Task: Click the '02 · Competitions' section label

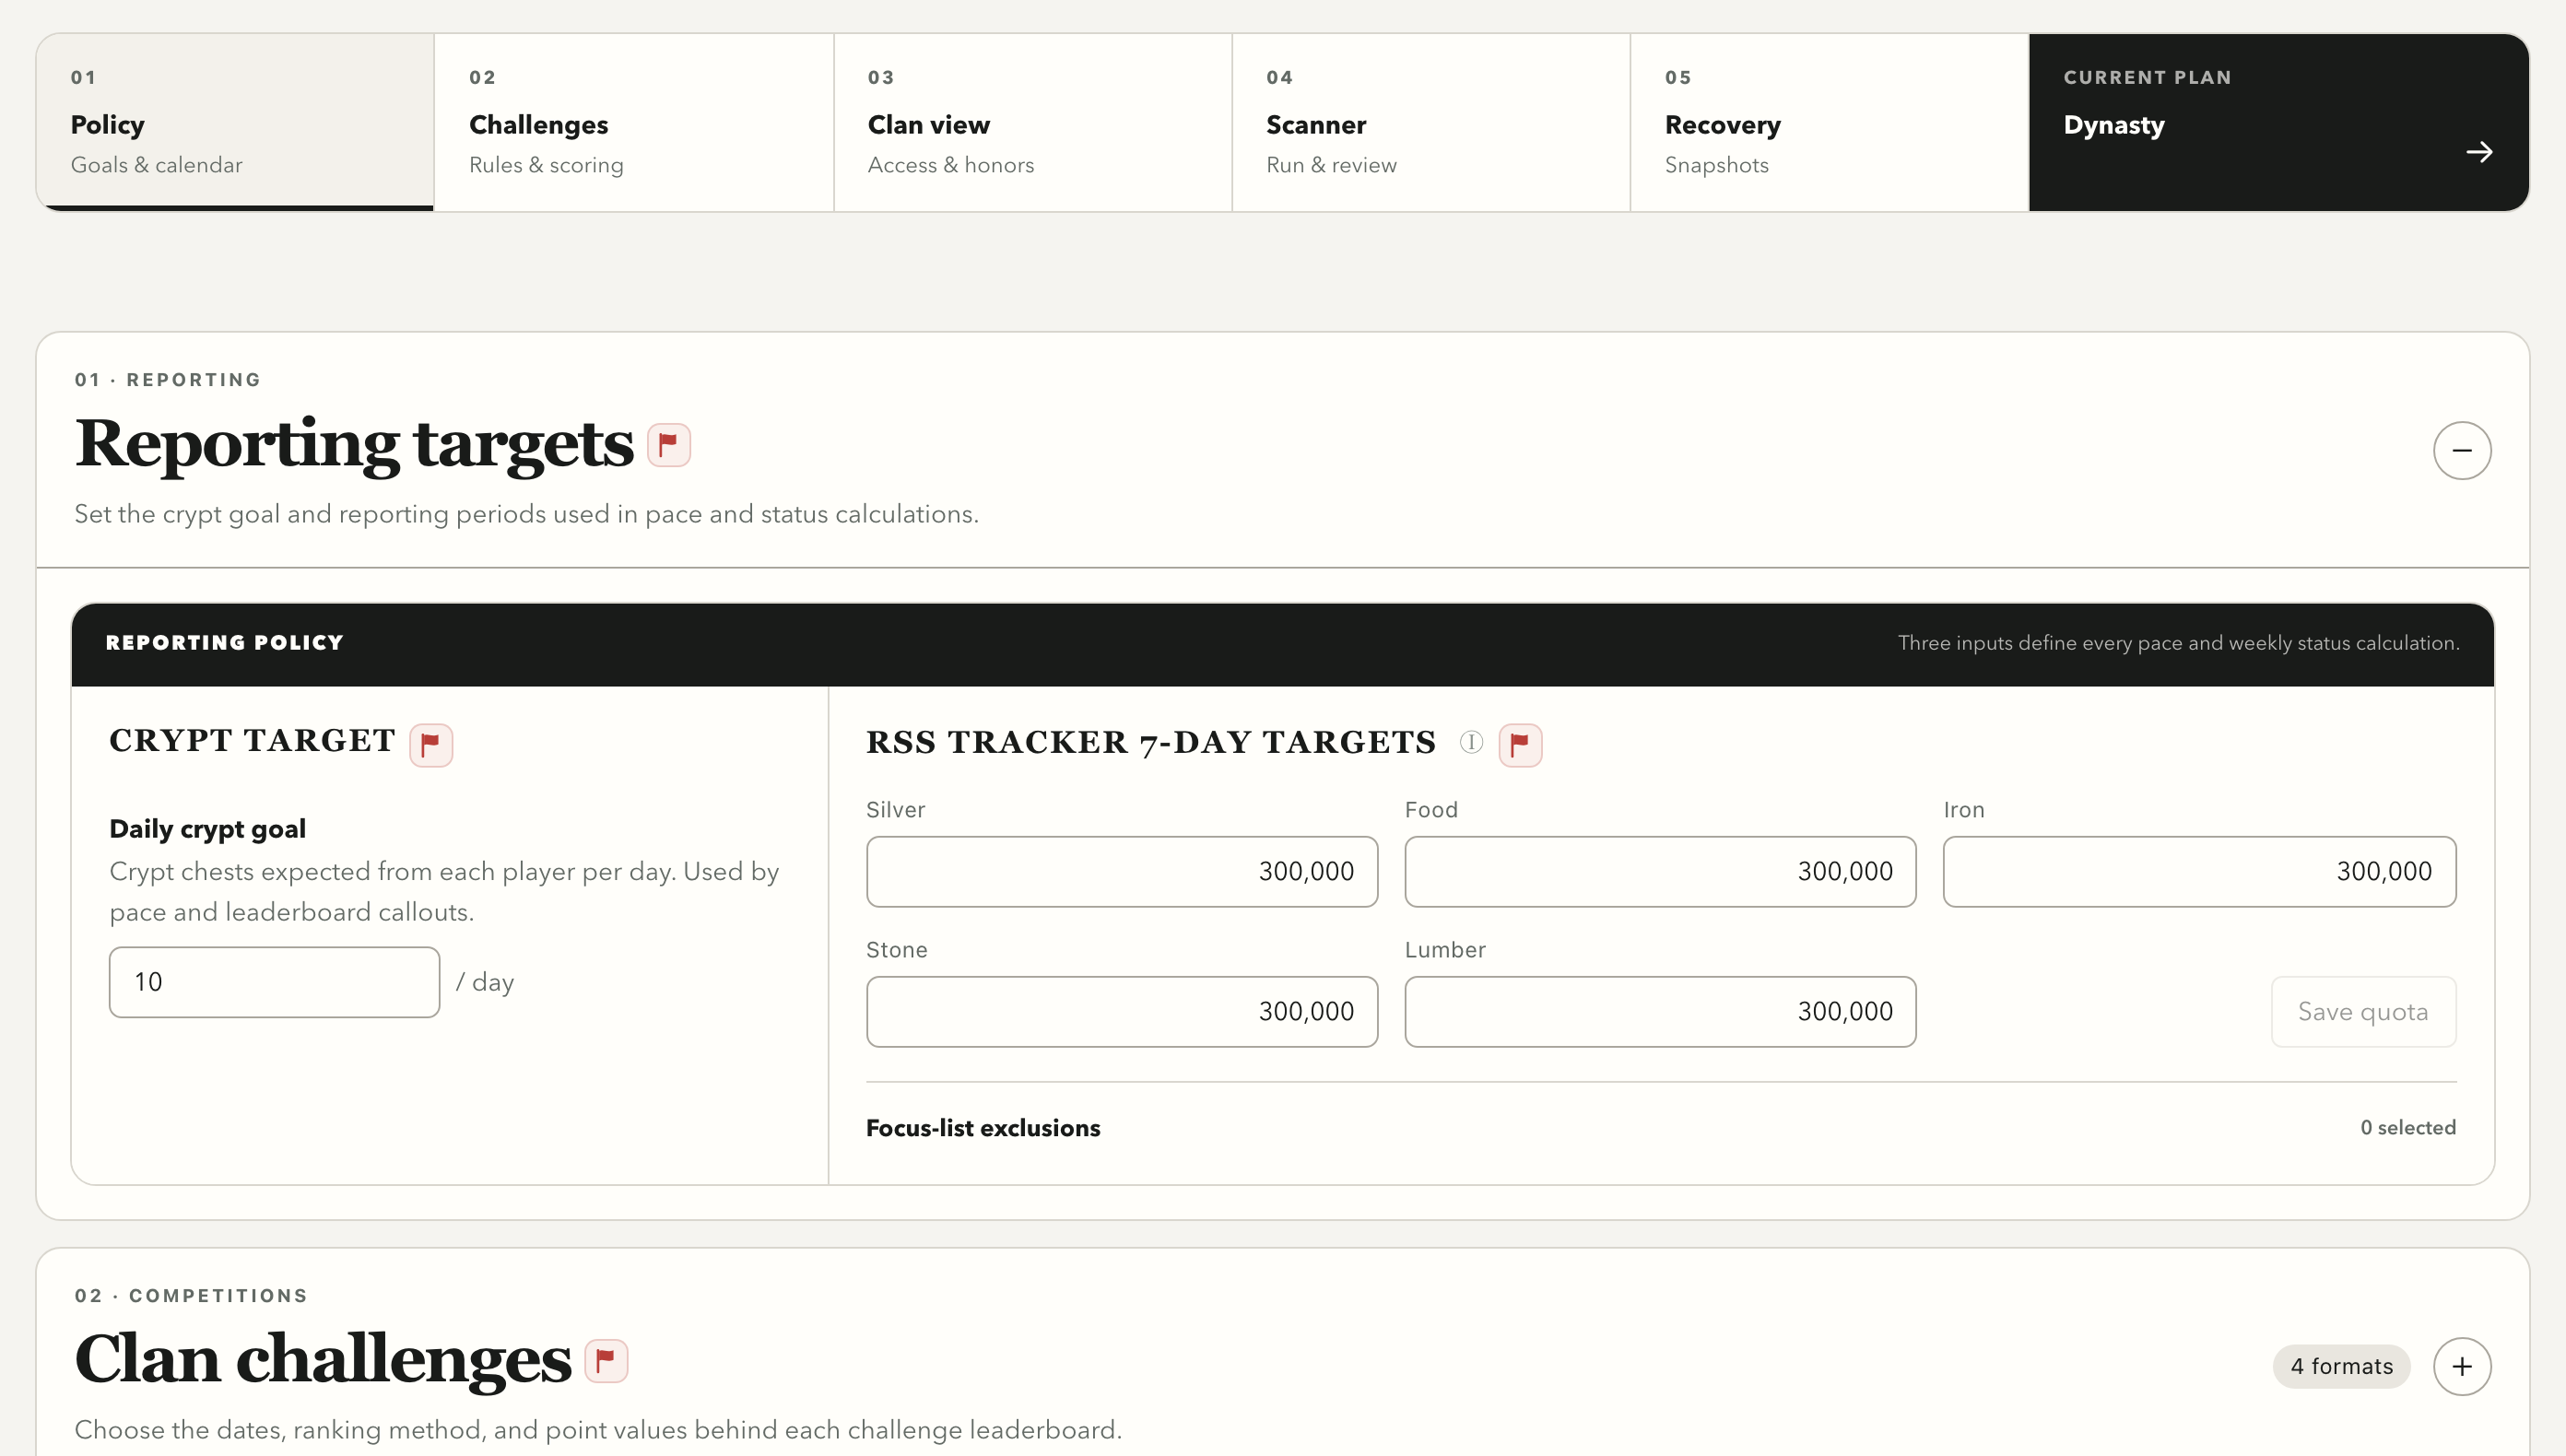Action: coord(192,1296)
